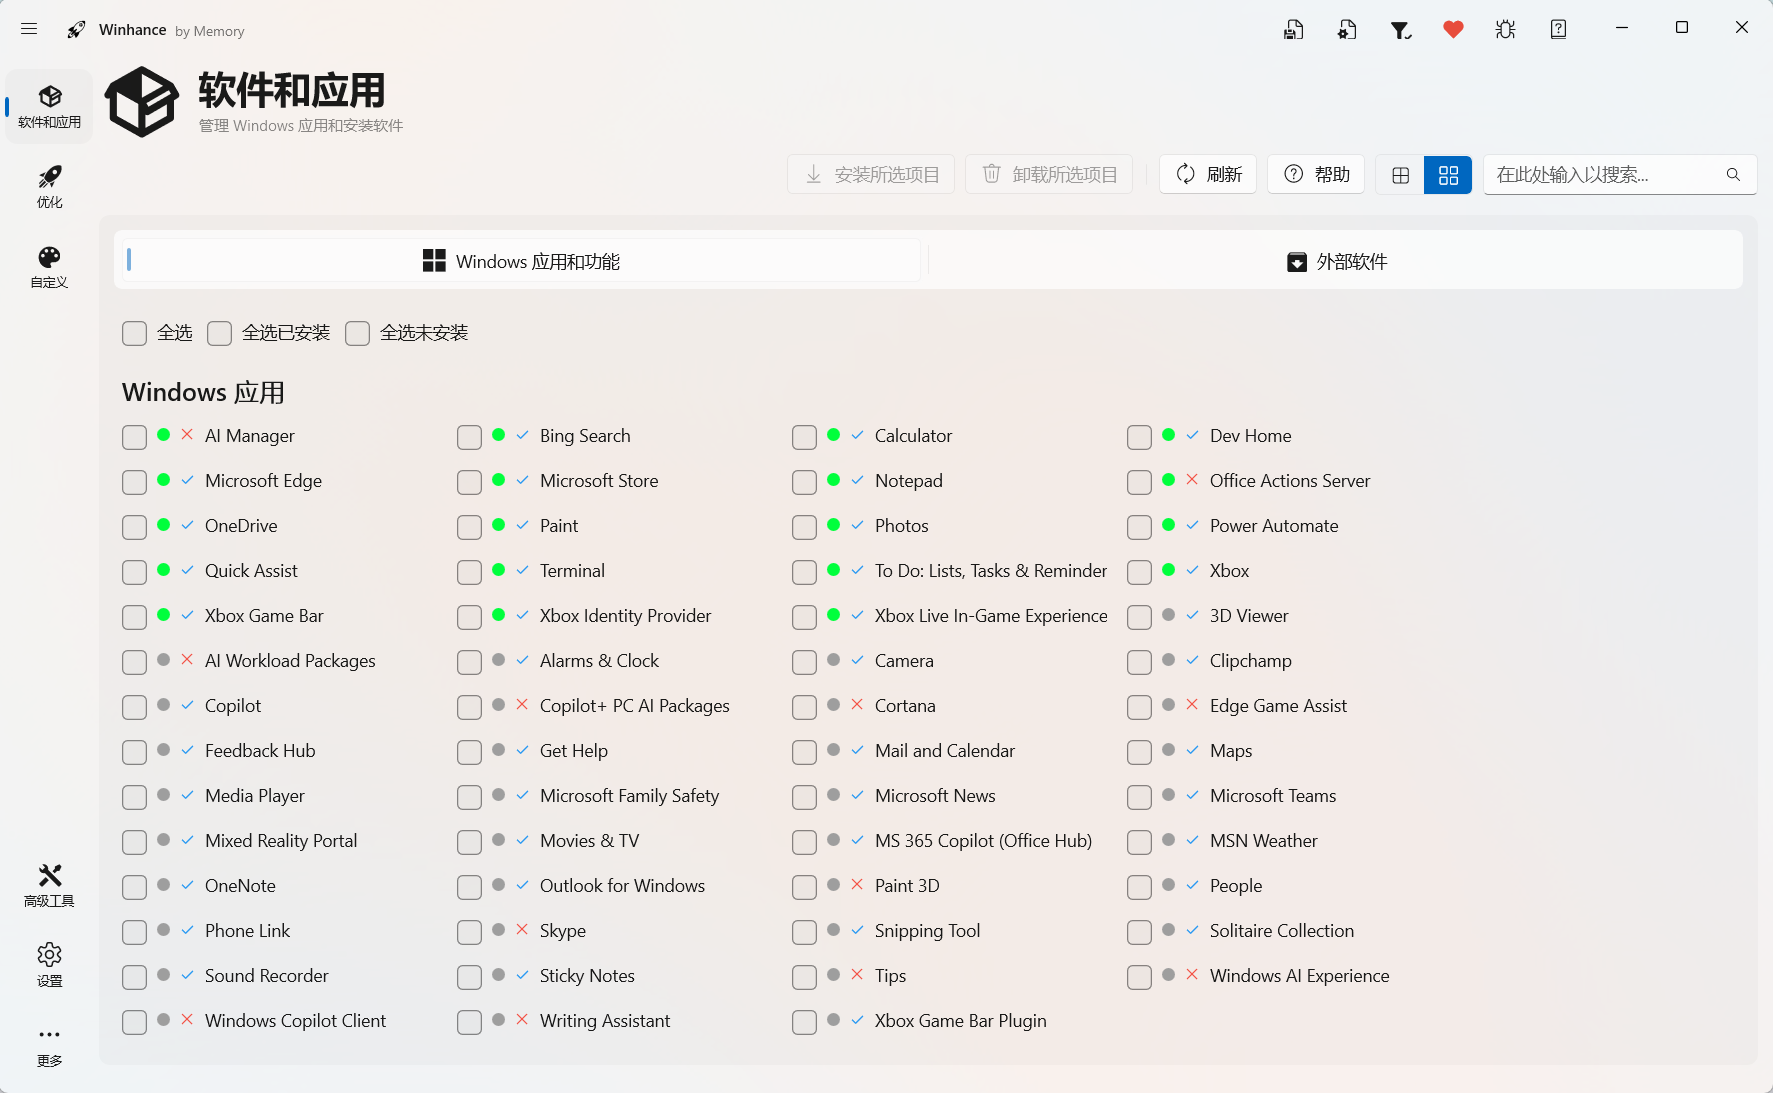Open the 帮助 help button
1773x1093 pixels.
pos(1316,175)
